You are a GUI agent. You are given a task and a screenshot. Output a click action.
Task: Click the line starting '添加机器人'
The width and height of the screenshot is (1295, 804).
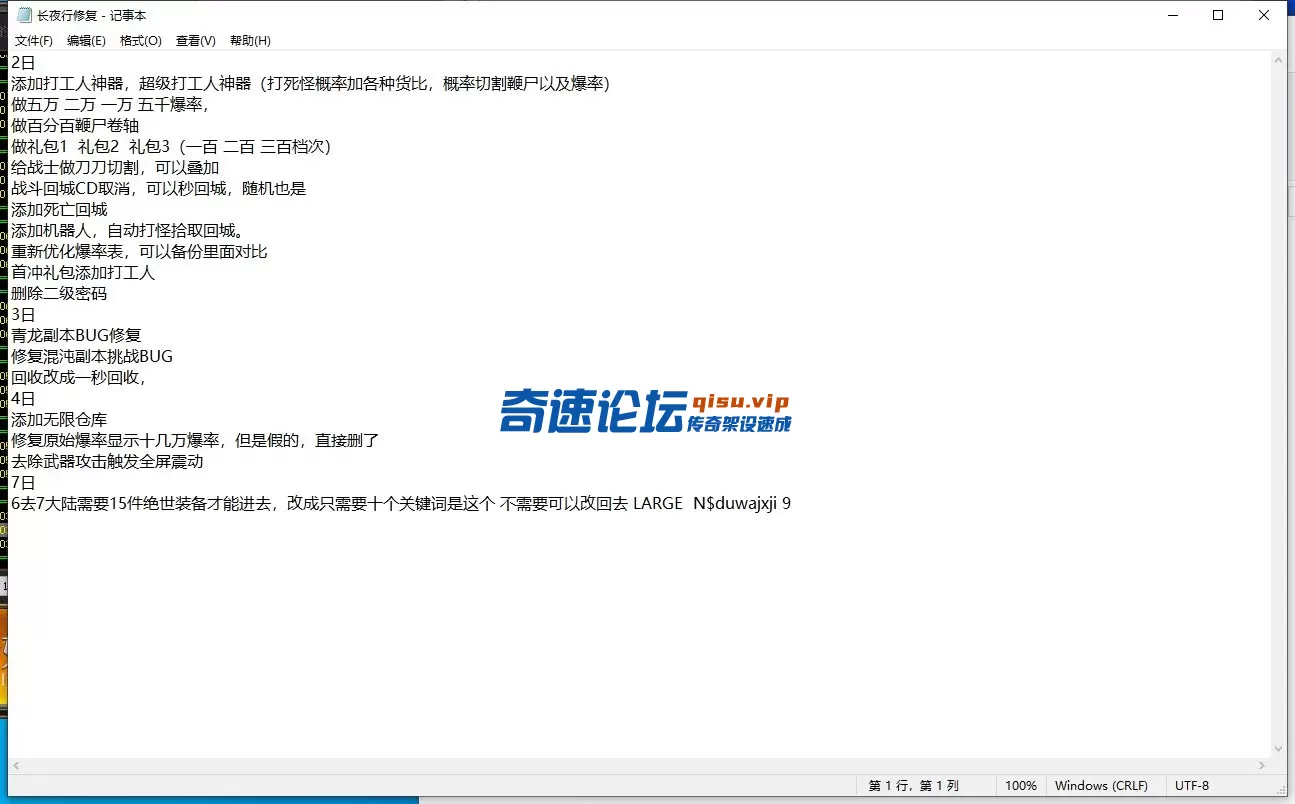(127, 231)
